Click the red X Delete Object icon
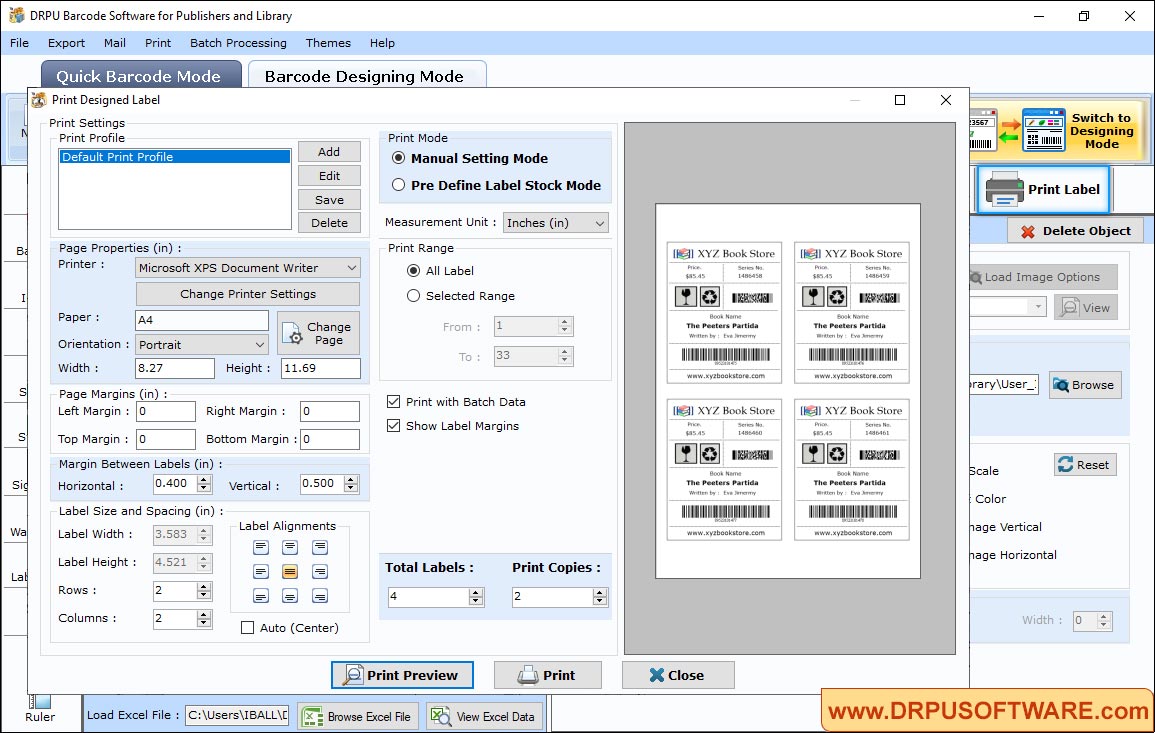 click(x=1028, y=231)
